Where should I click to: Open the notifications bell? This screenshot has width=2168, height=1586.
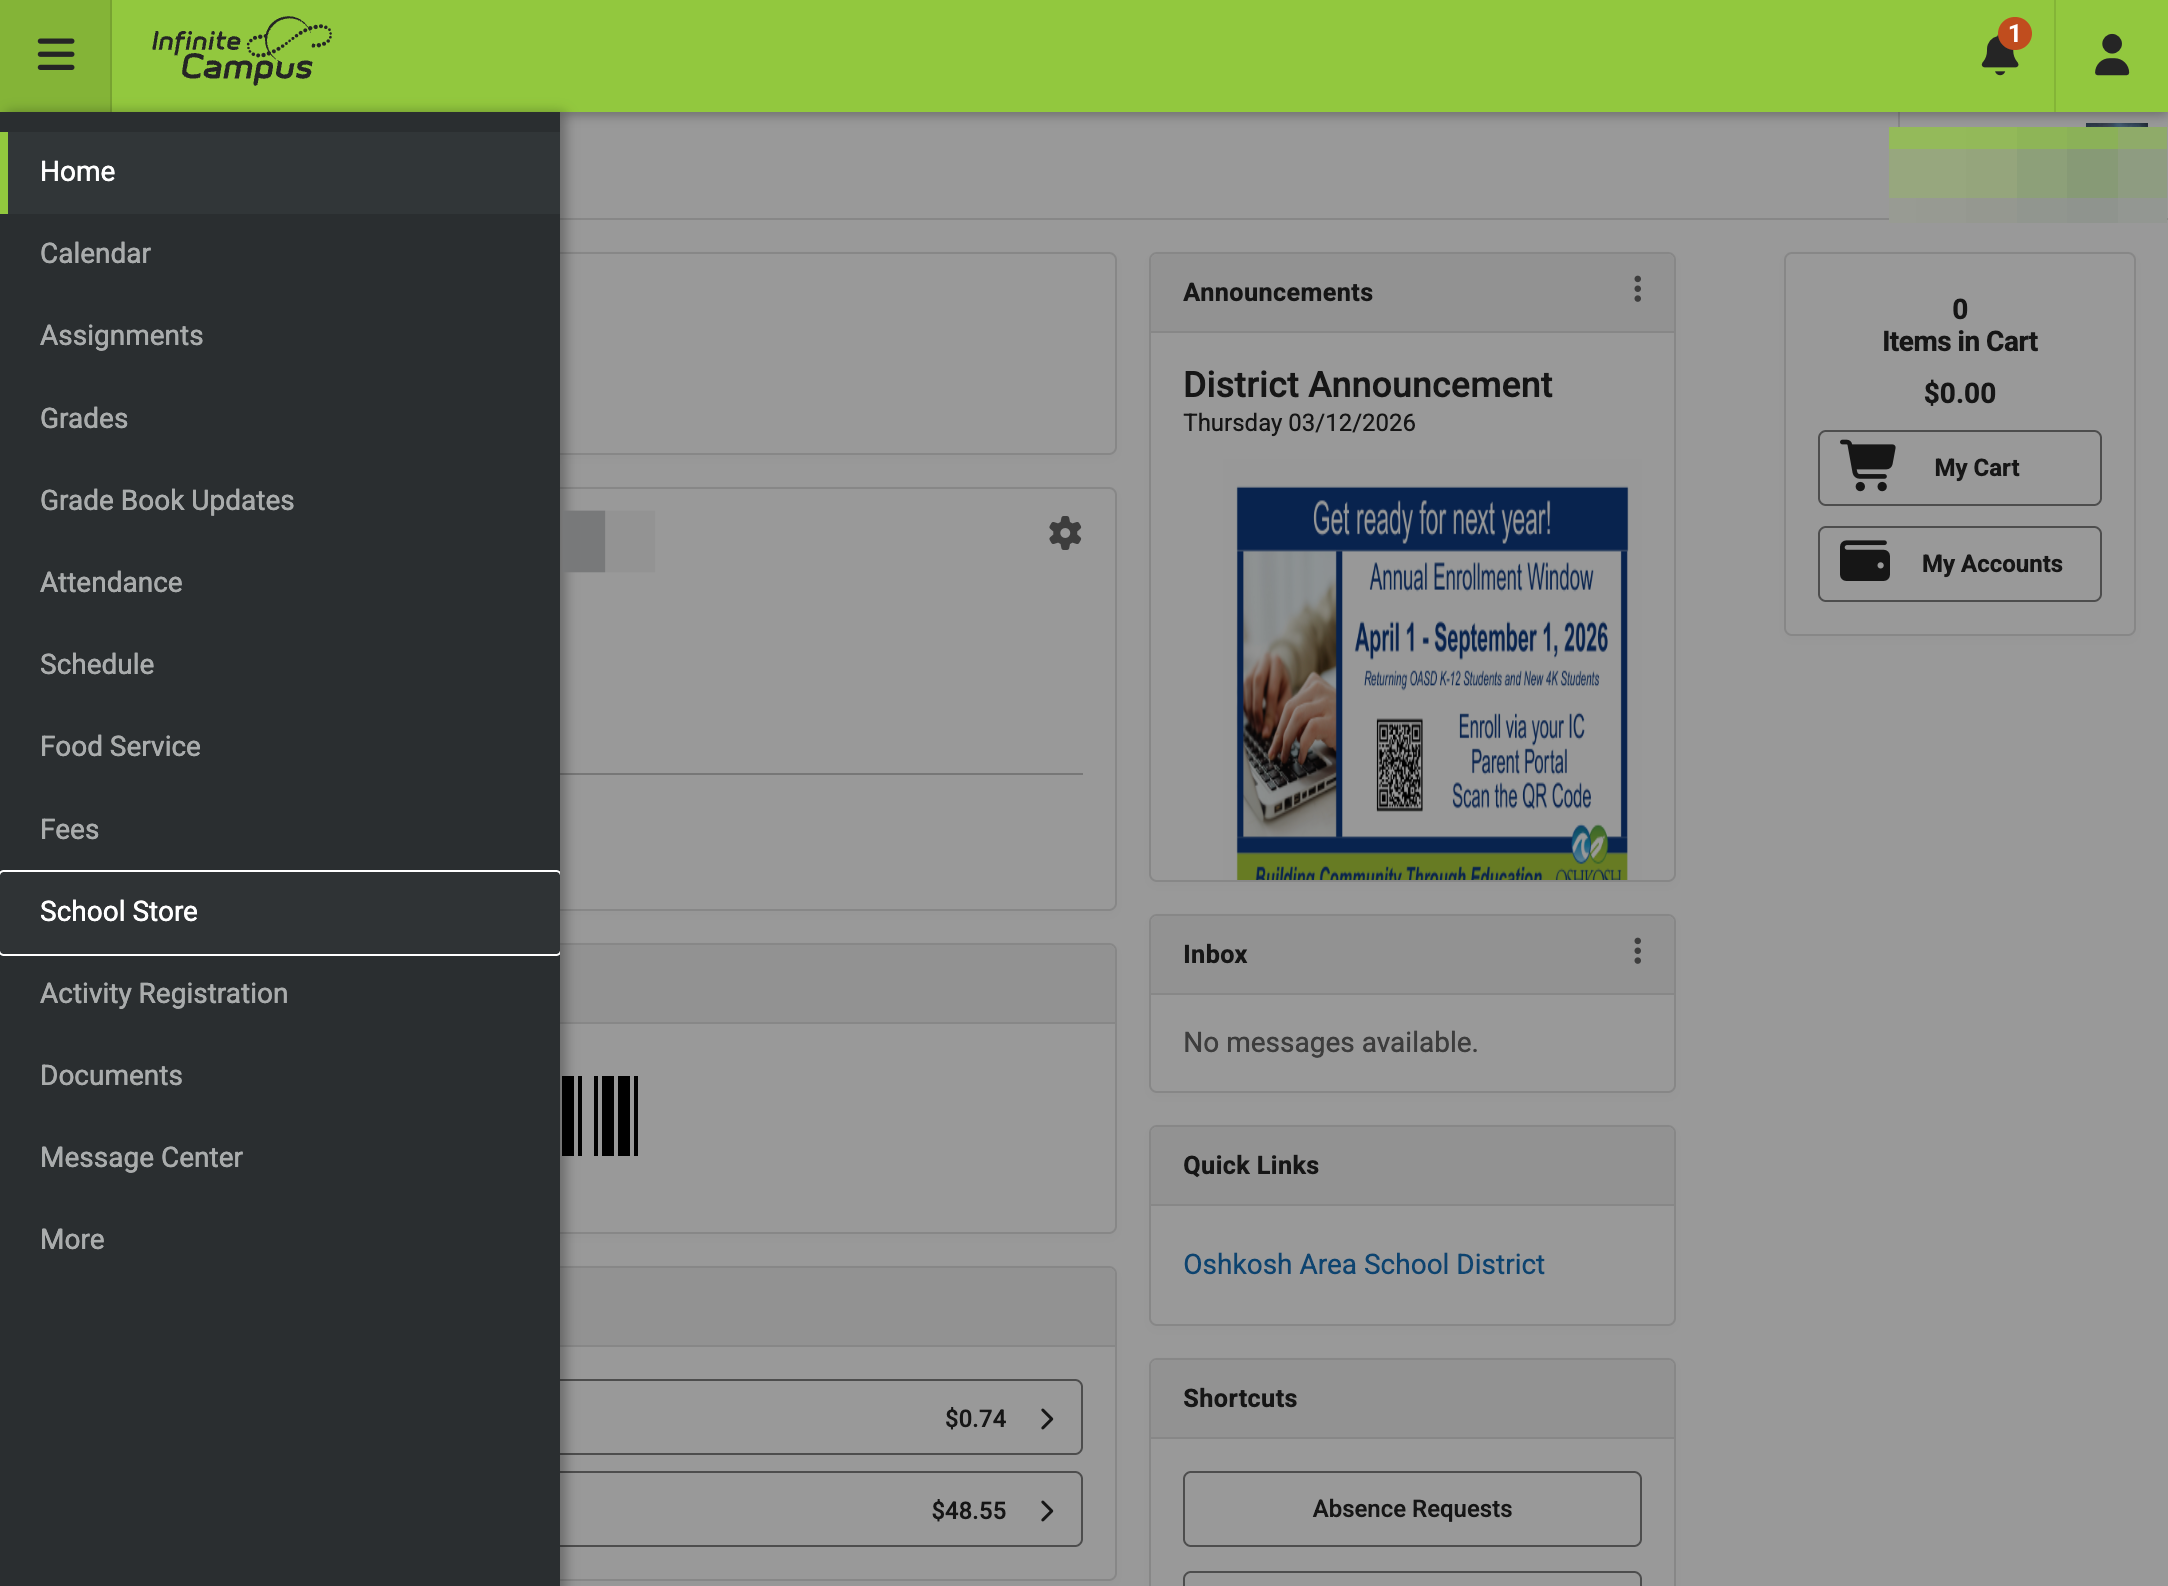[2001, 53]
